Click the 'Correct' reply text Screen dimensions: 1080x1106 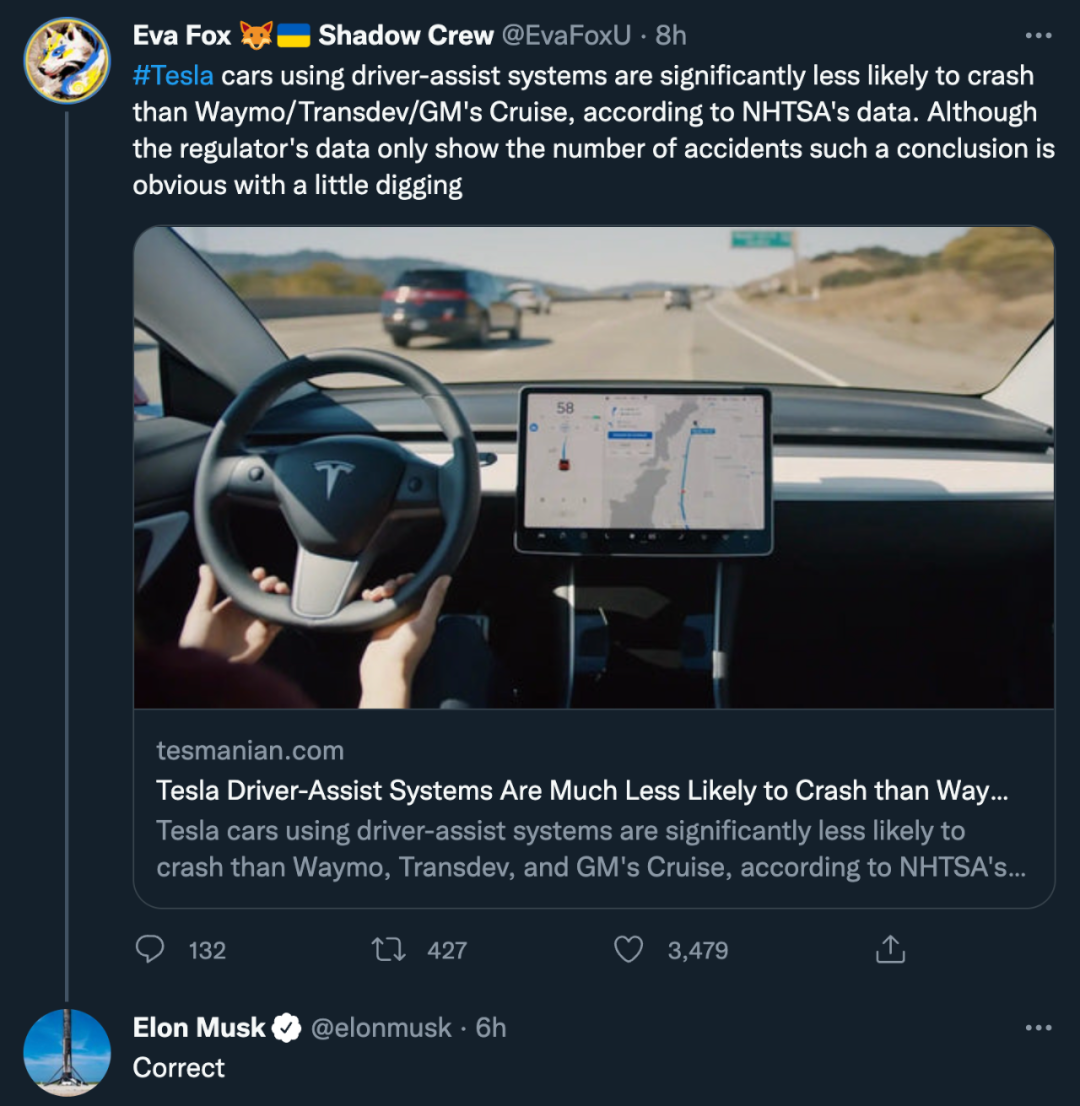pyautogui.click(x=178, y=1068)
